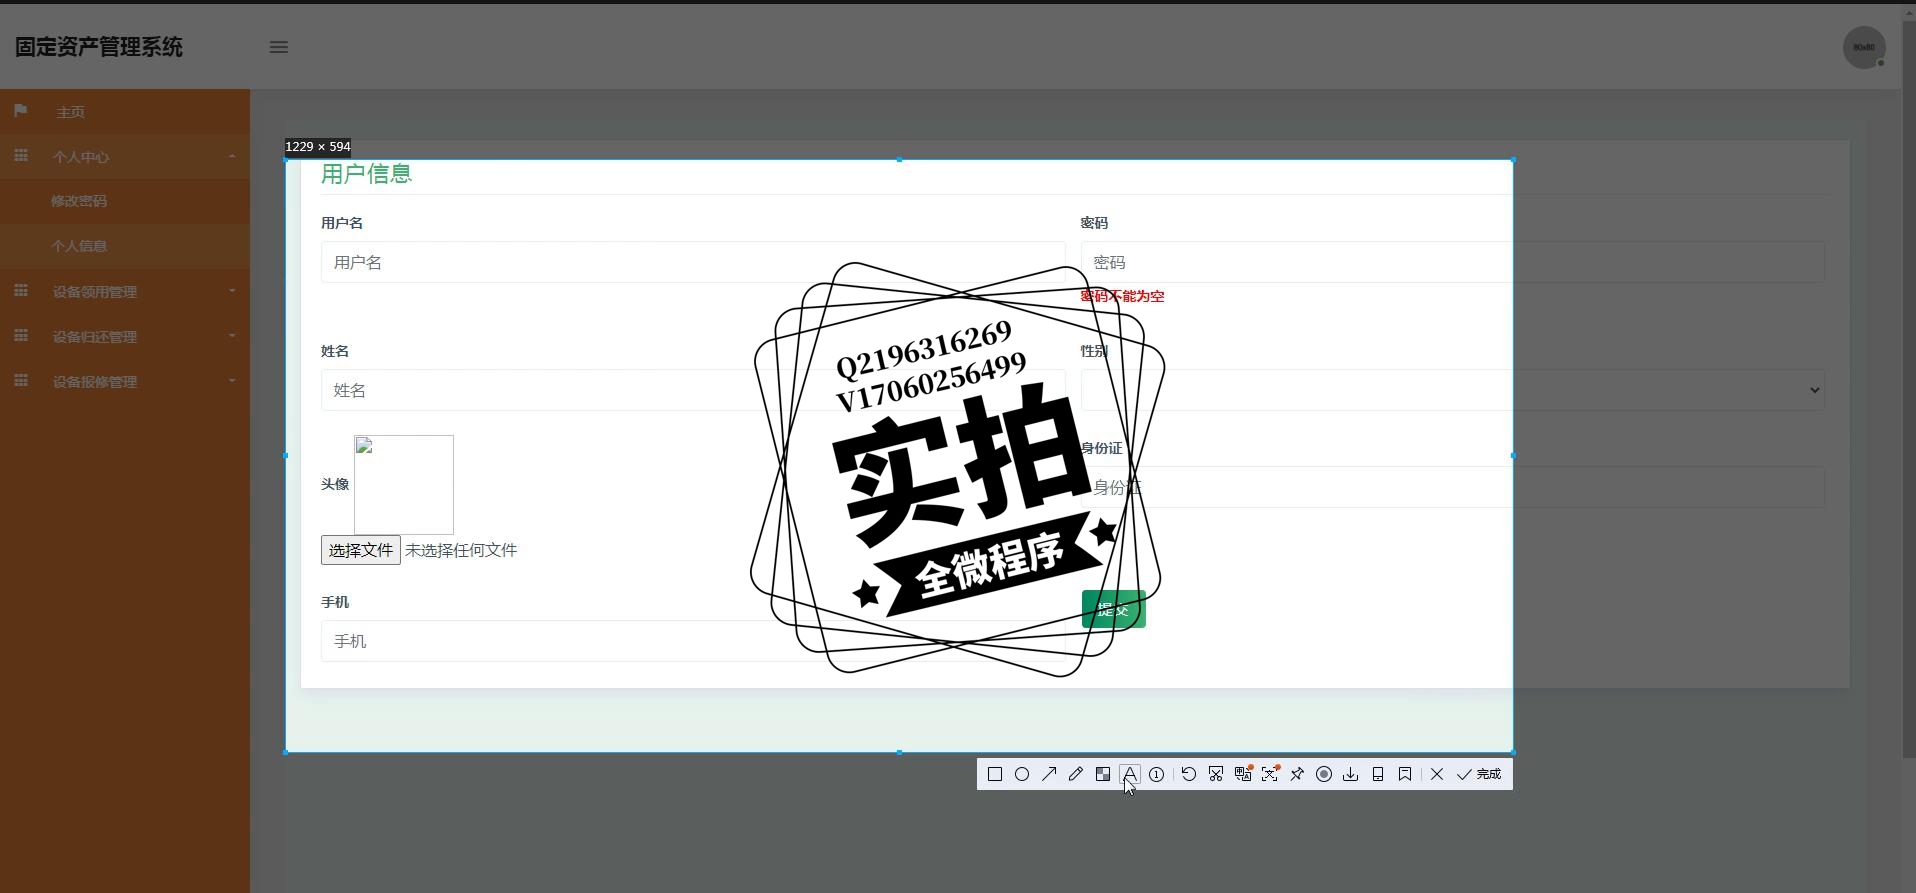Collapse the 个人中心 menu

coord(125,157)
